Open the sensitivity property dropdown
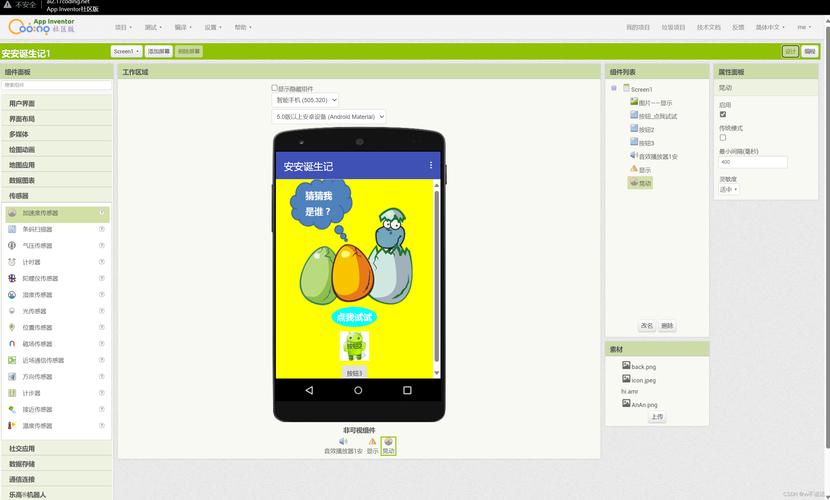Viewport: 830px width, 500px height. pos(729,189)
